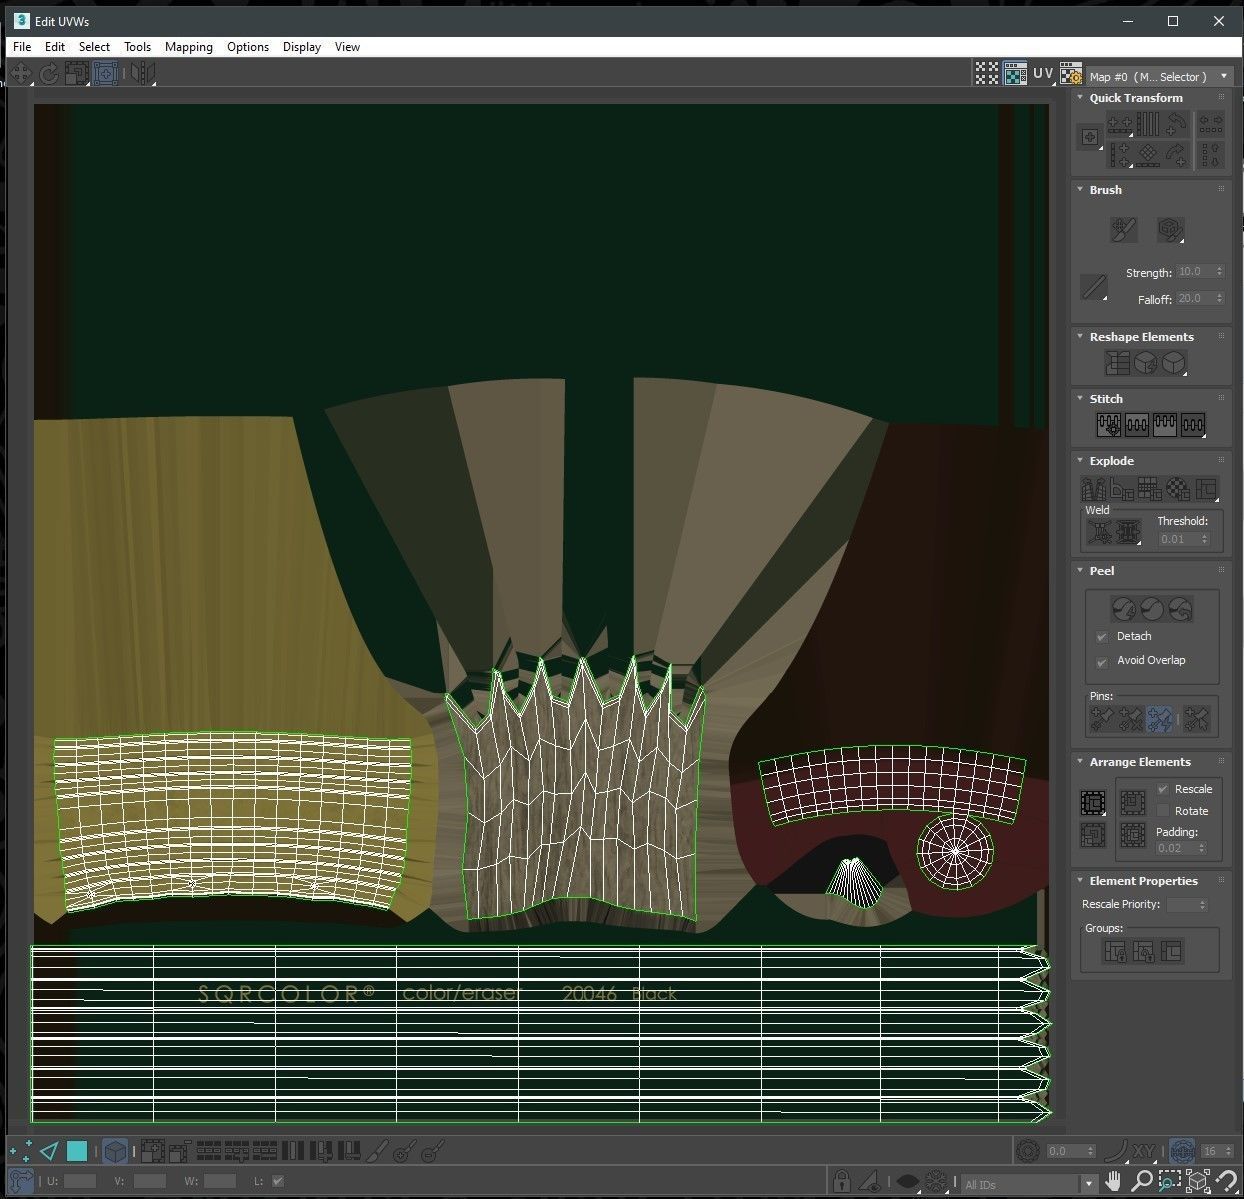Click the Rotate 90 clockwise icon
This screenshot has width=1244, height=1199.
coord(1177,154)
